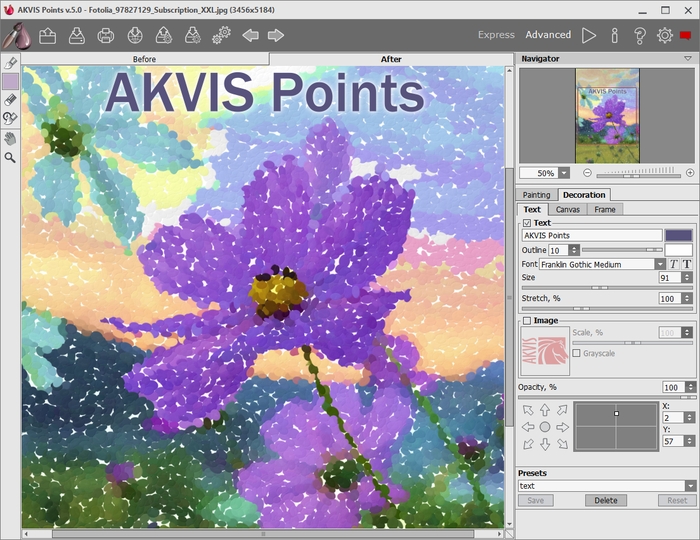
Task: Open the Presets text dropdown
Action: pyautogui.click(x=691, y=486)
